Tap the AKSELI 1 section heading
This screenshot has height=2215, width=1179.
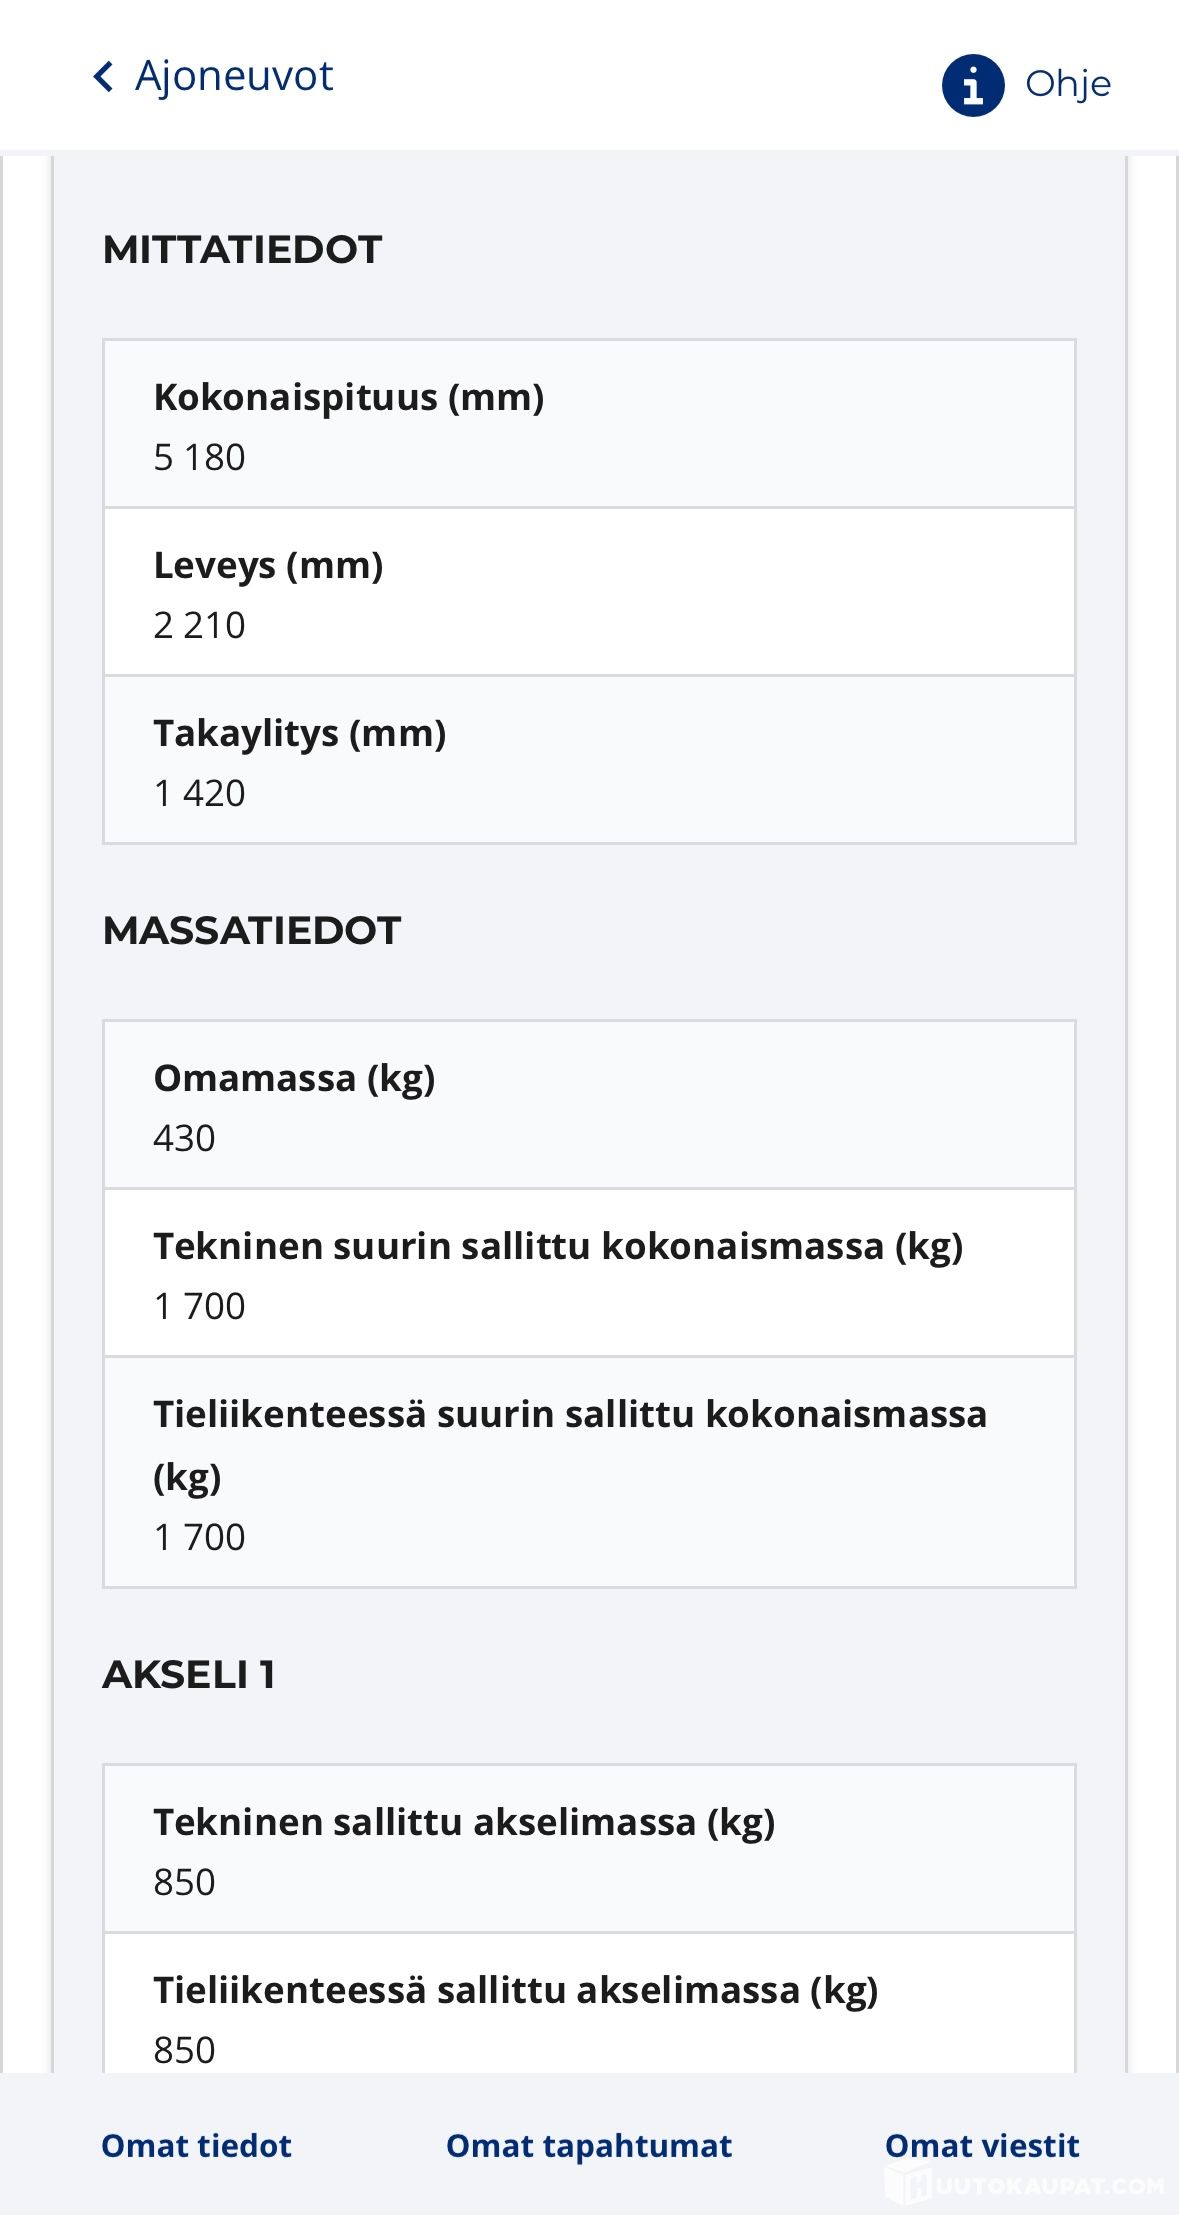pos(189,1674)
